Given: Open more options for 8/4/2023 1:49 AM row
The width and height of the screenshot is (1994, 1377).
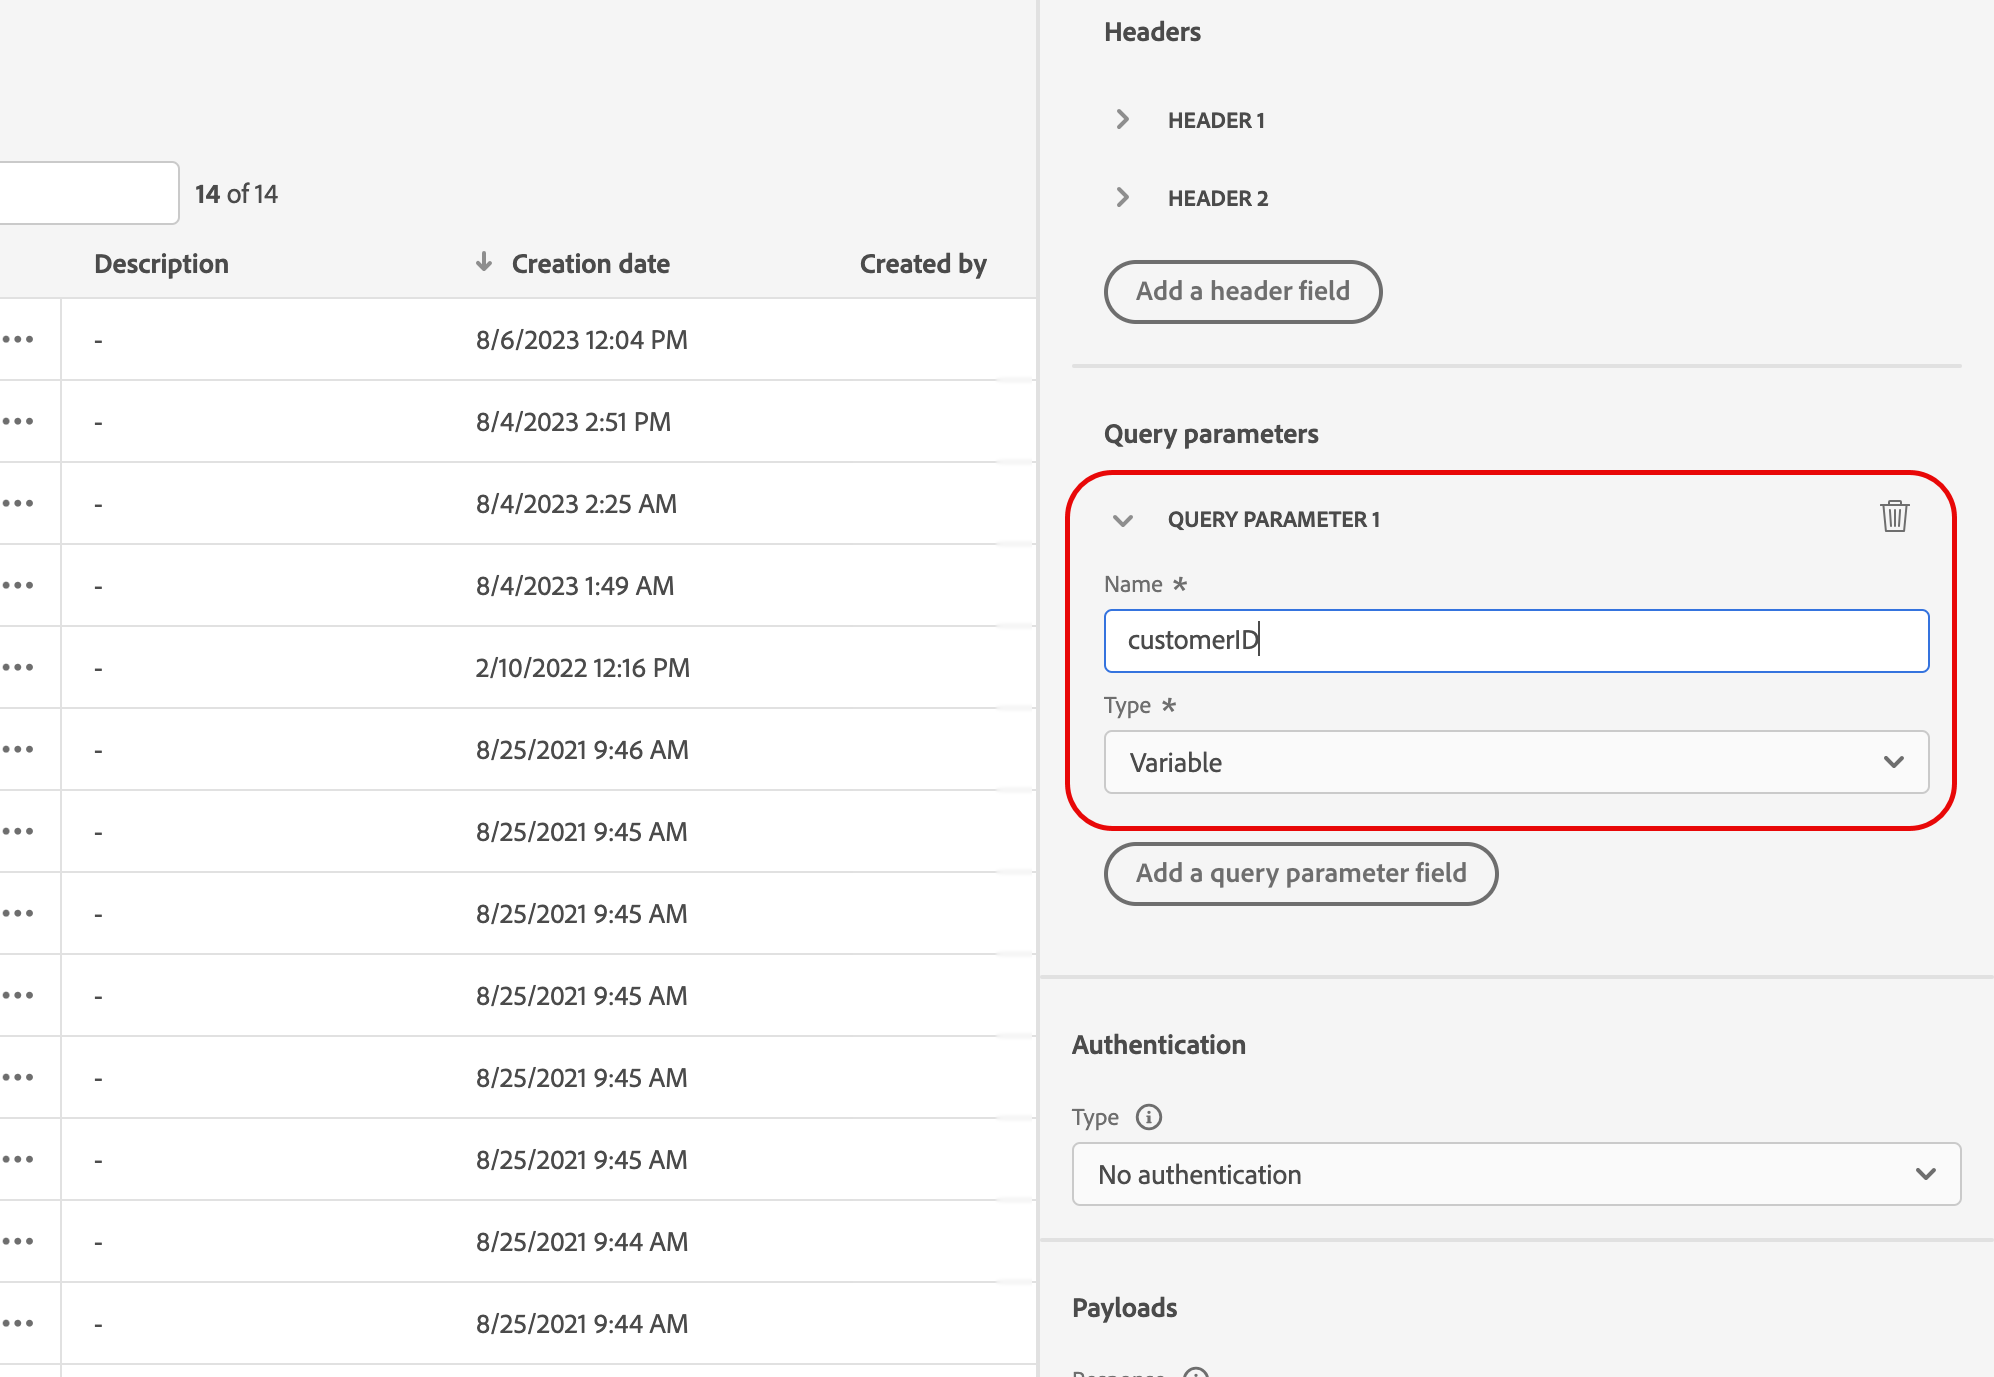Looking at the screenshot, I should pyautogui.click(x=18, y=586).
